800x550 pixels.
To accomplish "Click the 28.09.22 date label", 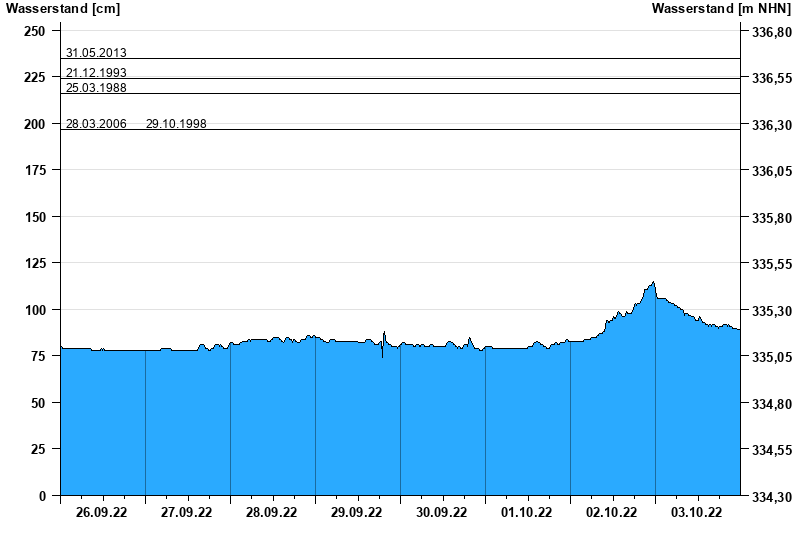I will tap(271, 512).
